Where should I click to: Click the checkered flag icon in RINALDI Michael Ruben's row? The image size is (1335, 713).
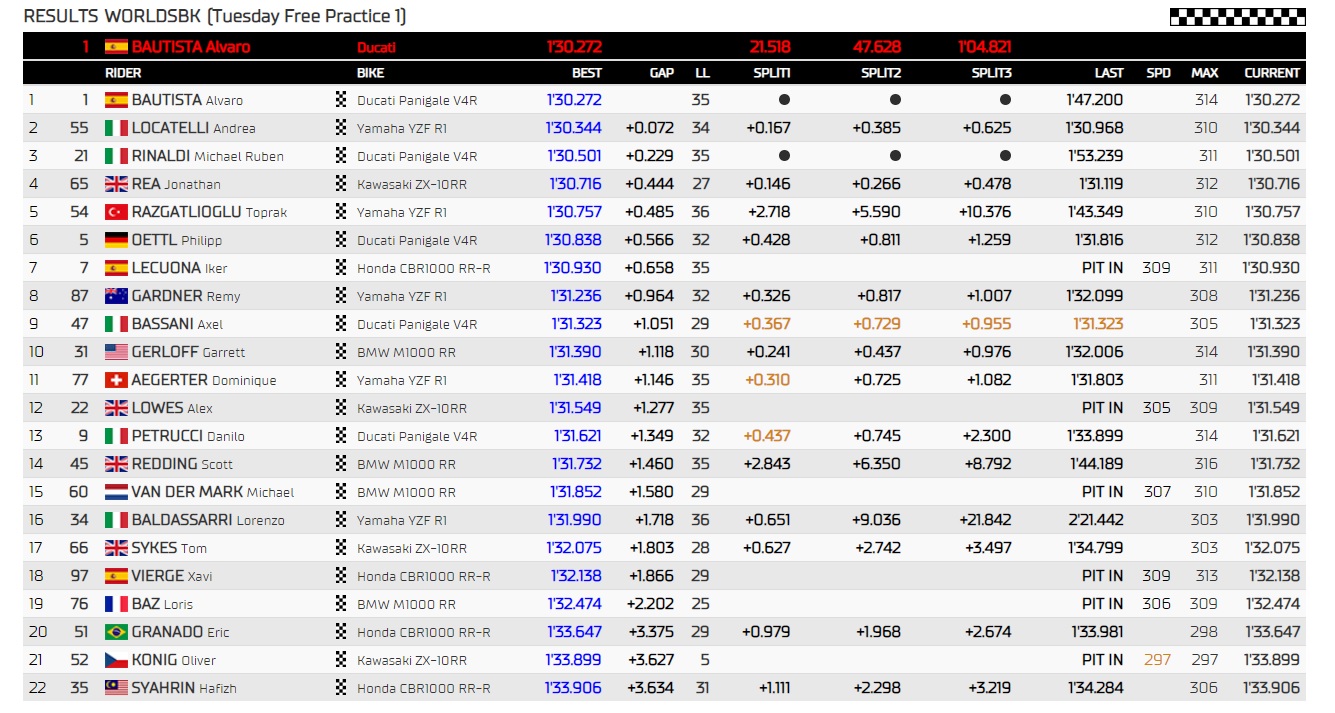[341, 156]
